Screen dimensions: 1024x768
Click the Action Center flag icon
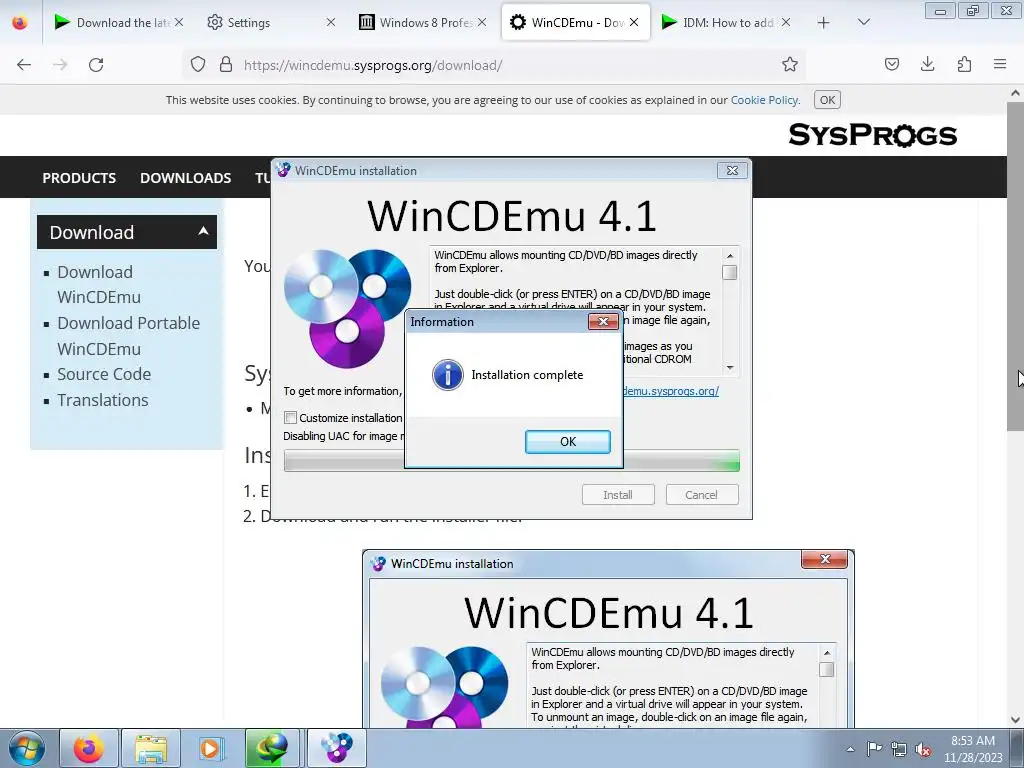pos(874,749)
